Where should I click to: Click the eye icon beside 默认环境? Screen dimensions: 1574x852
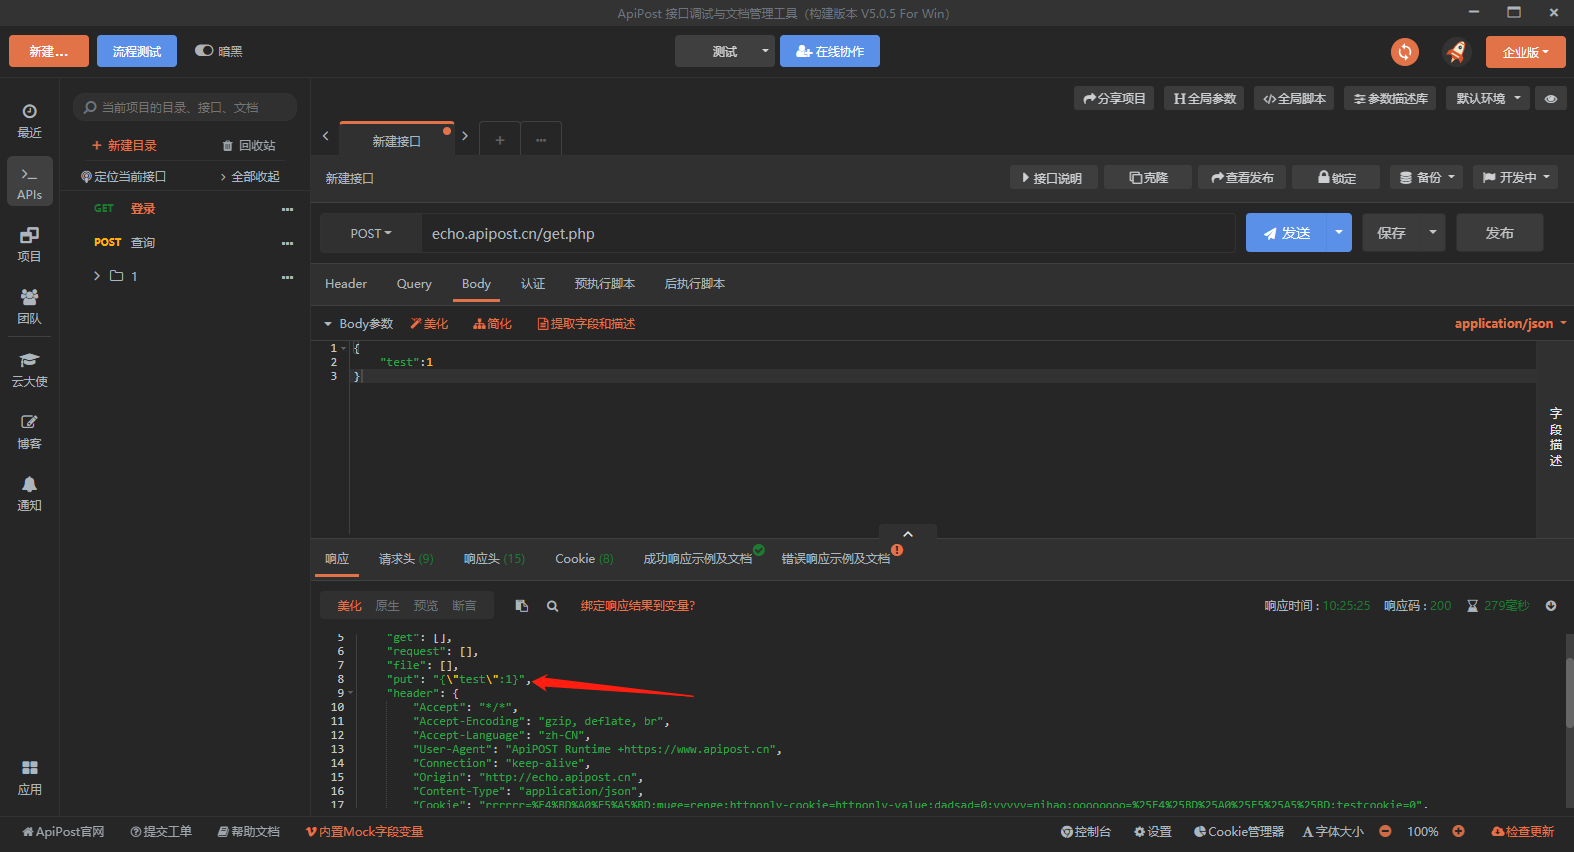[x=1551, y=98]
